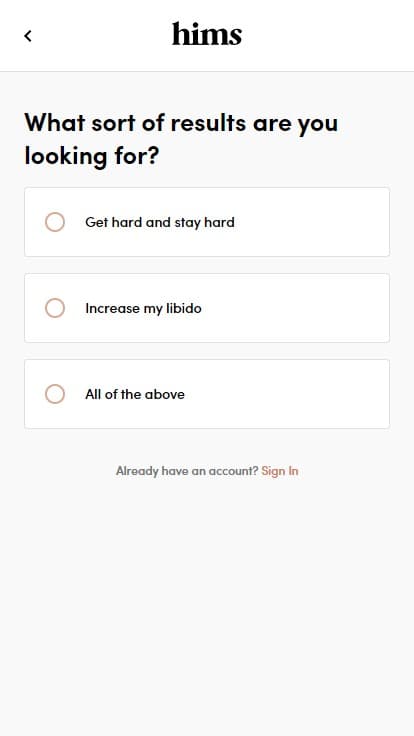Select the "Get hard and stay hard" radio circle
The height and width of the screenshot is (736, 414).
pos(55,222)
